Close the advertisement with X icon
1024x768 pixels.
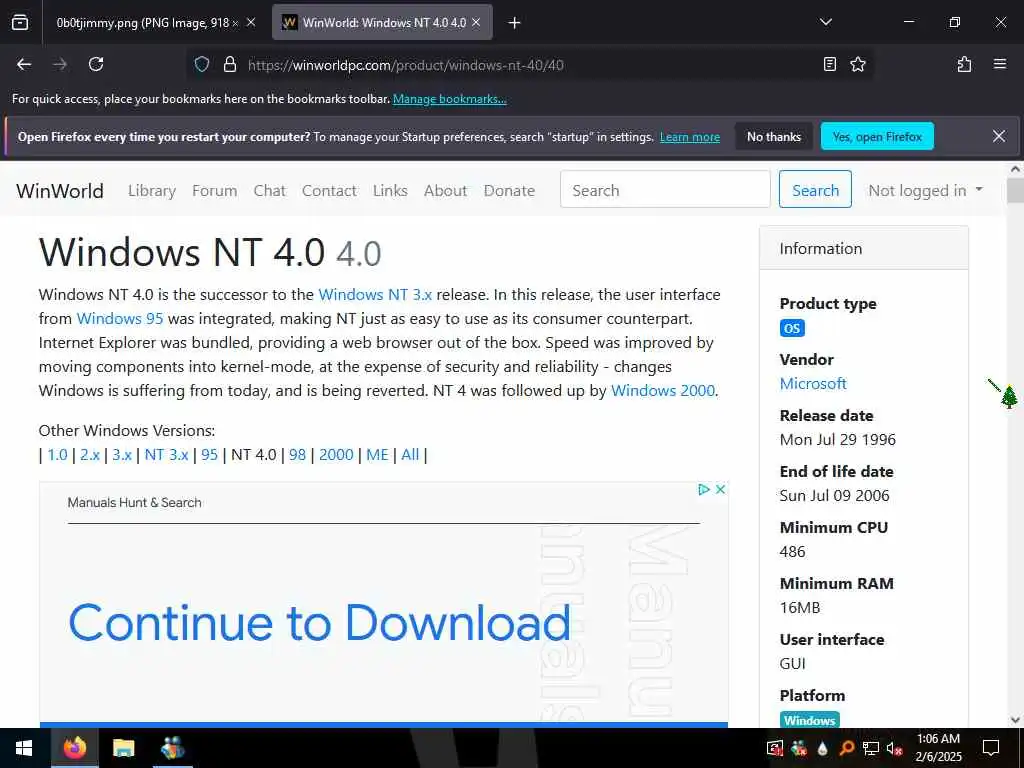pyautogui.click(x=720, y=489)
